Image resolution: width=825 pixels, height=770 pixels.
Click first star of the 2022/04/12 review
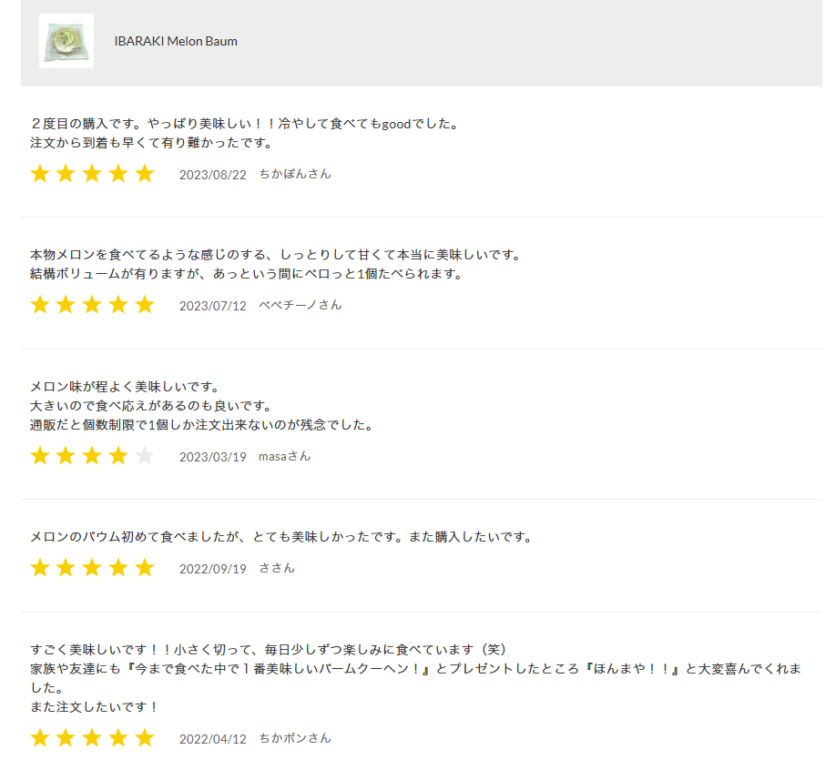(40, 738)
